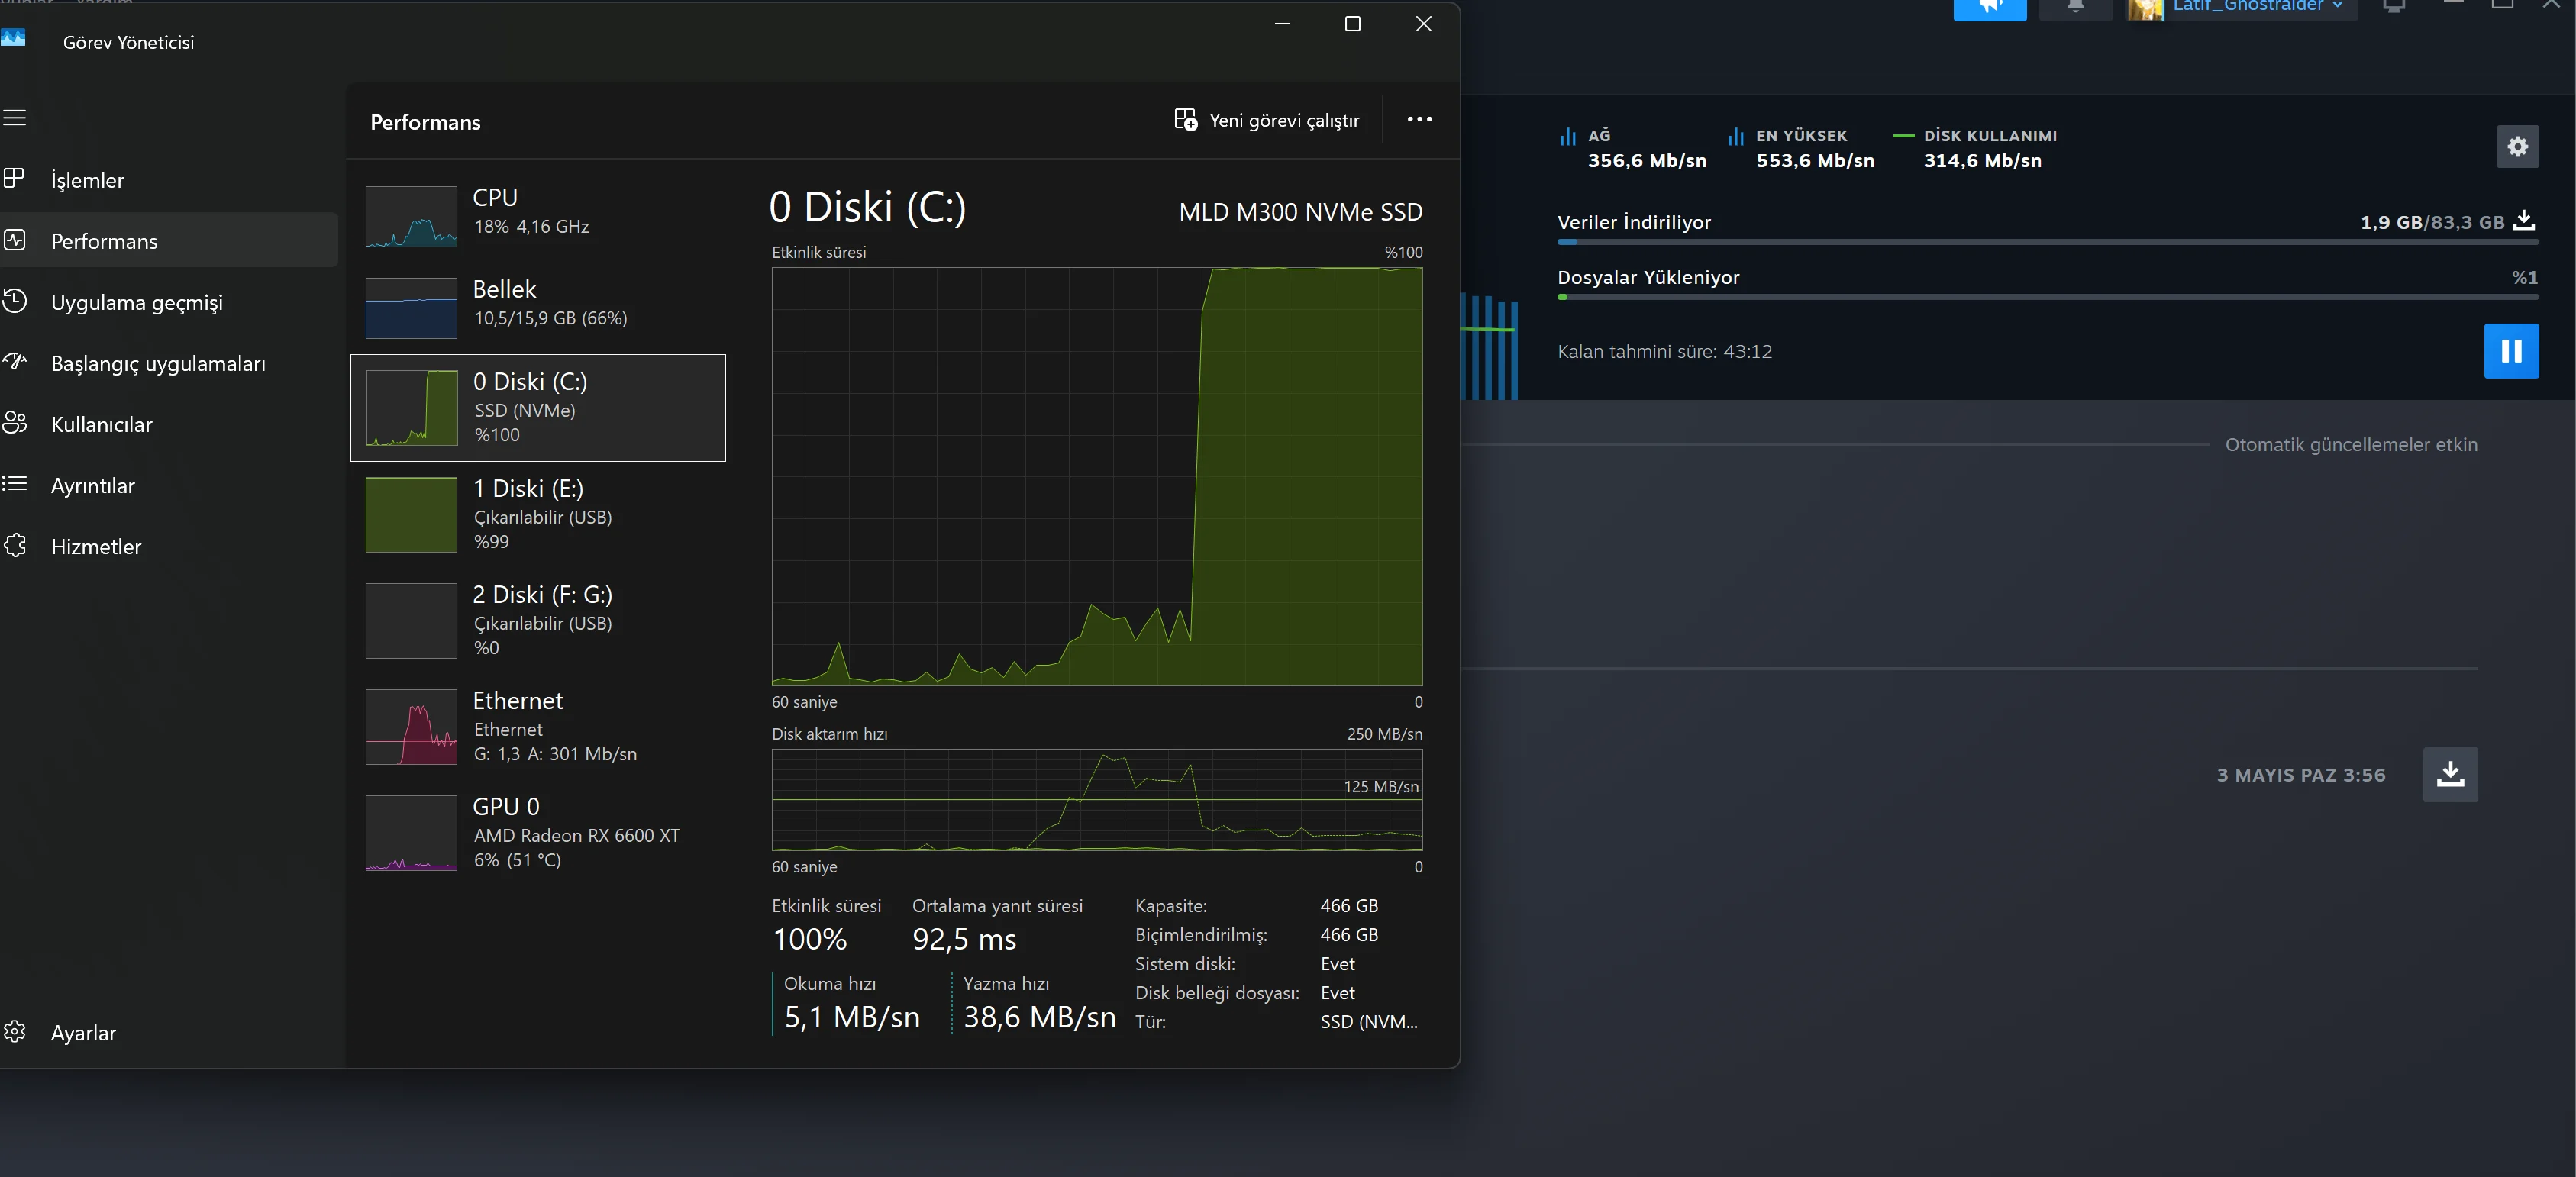Select the Bellek memory item

(x=537, y=304)
